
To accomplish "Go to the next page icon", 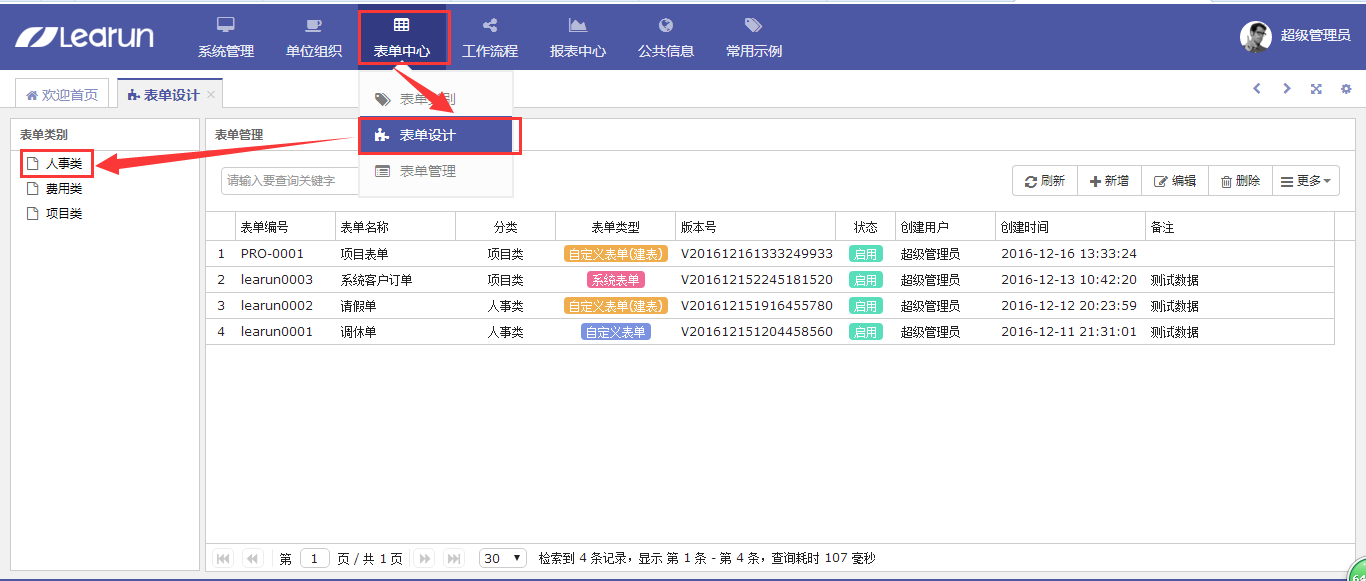I will pos(424,558).
